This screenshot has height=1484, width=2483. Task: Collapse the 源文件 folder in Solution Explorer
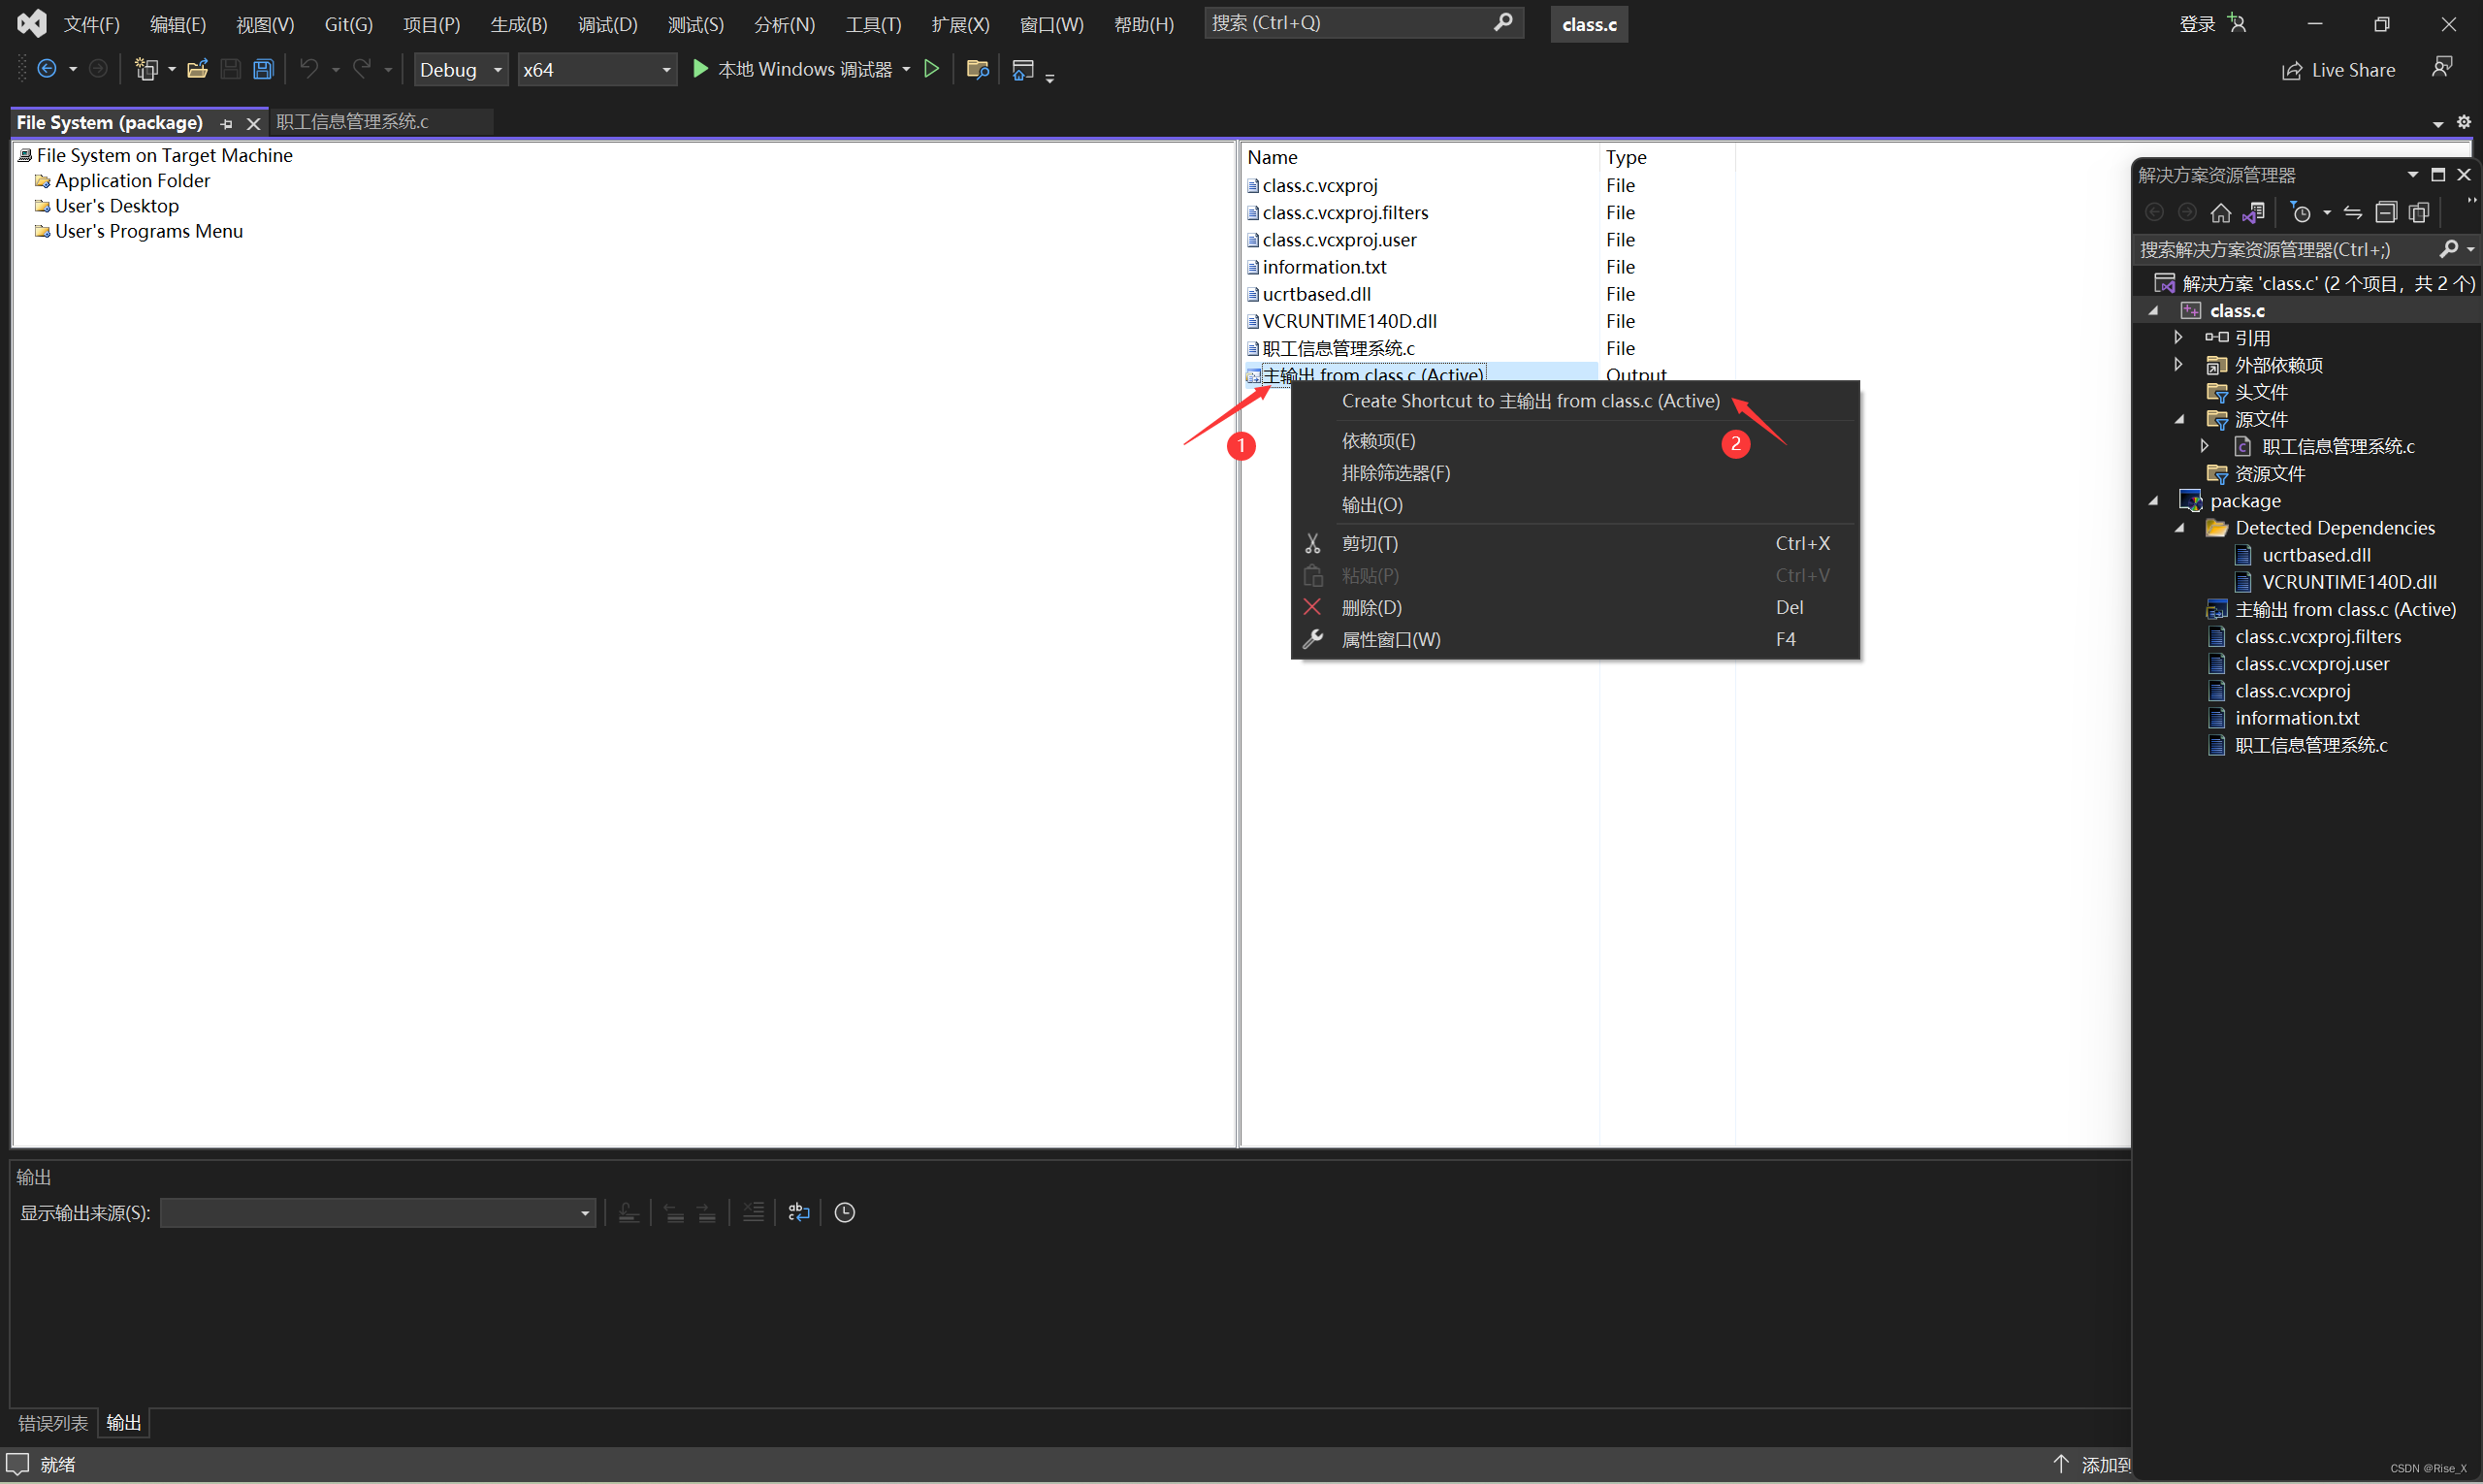(x=2180, y=419)
